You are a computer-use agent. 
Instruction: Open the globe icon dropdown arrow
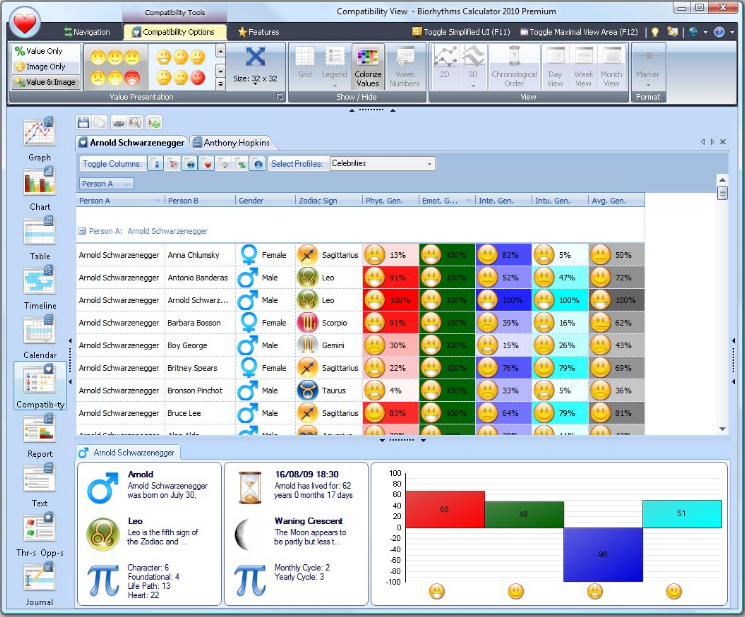click(x=705, y=32)
